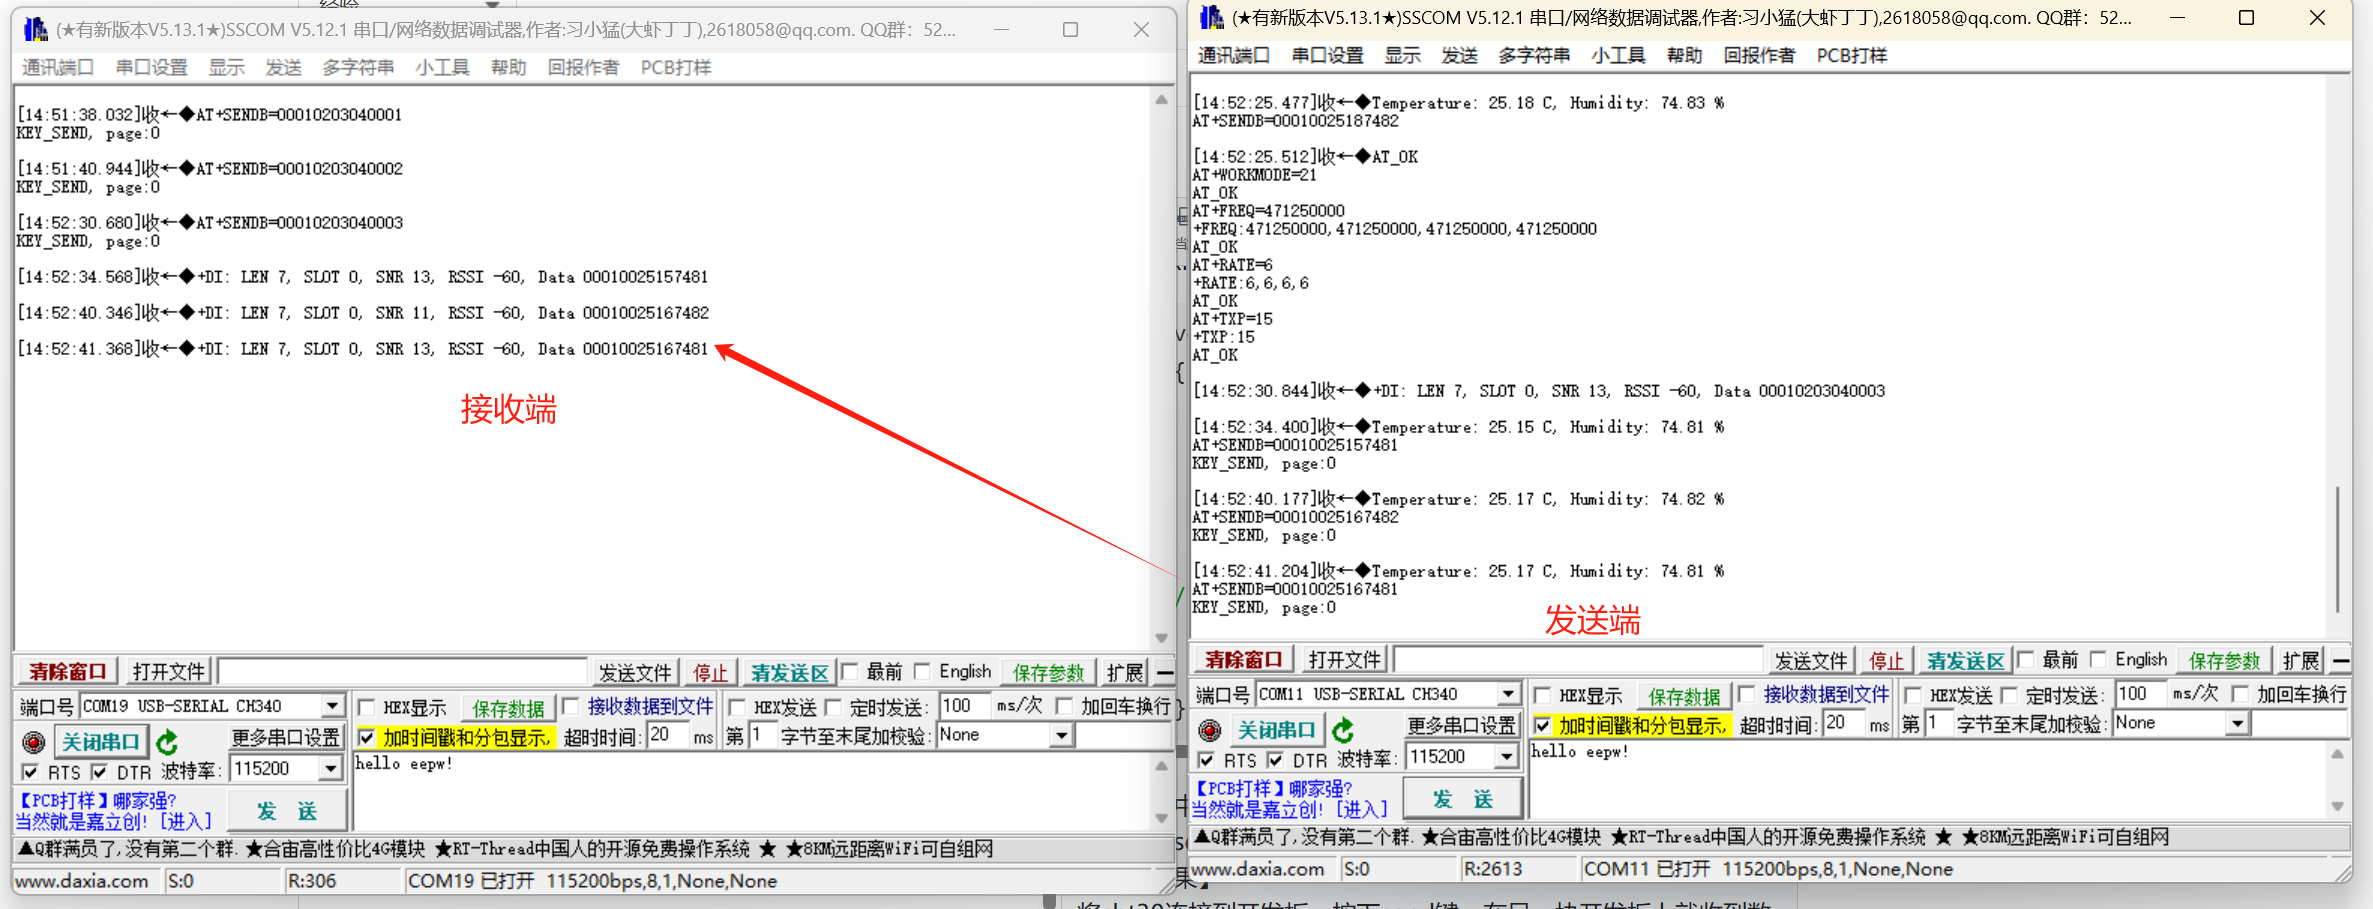This screenshot has height=909, width=2373.
Task: Collapse the panel with the dash button beside 扩展 in COM19 window
Action: [1165, 672]
